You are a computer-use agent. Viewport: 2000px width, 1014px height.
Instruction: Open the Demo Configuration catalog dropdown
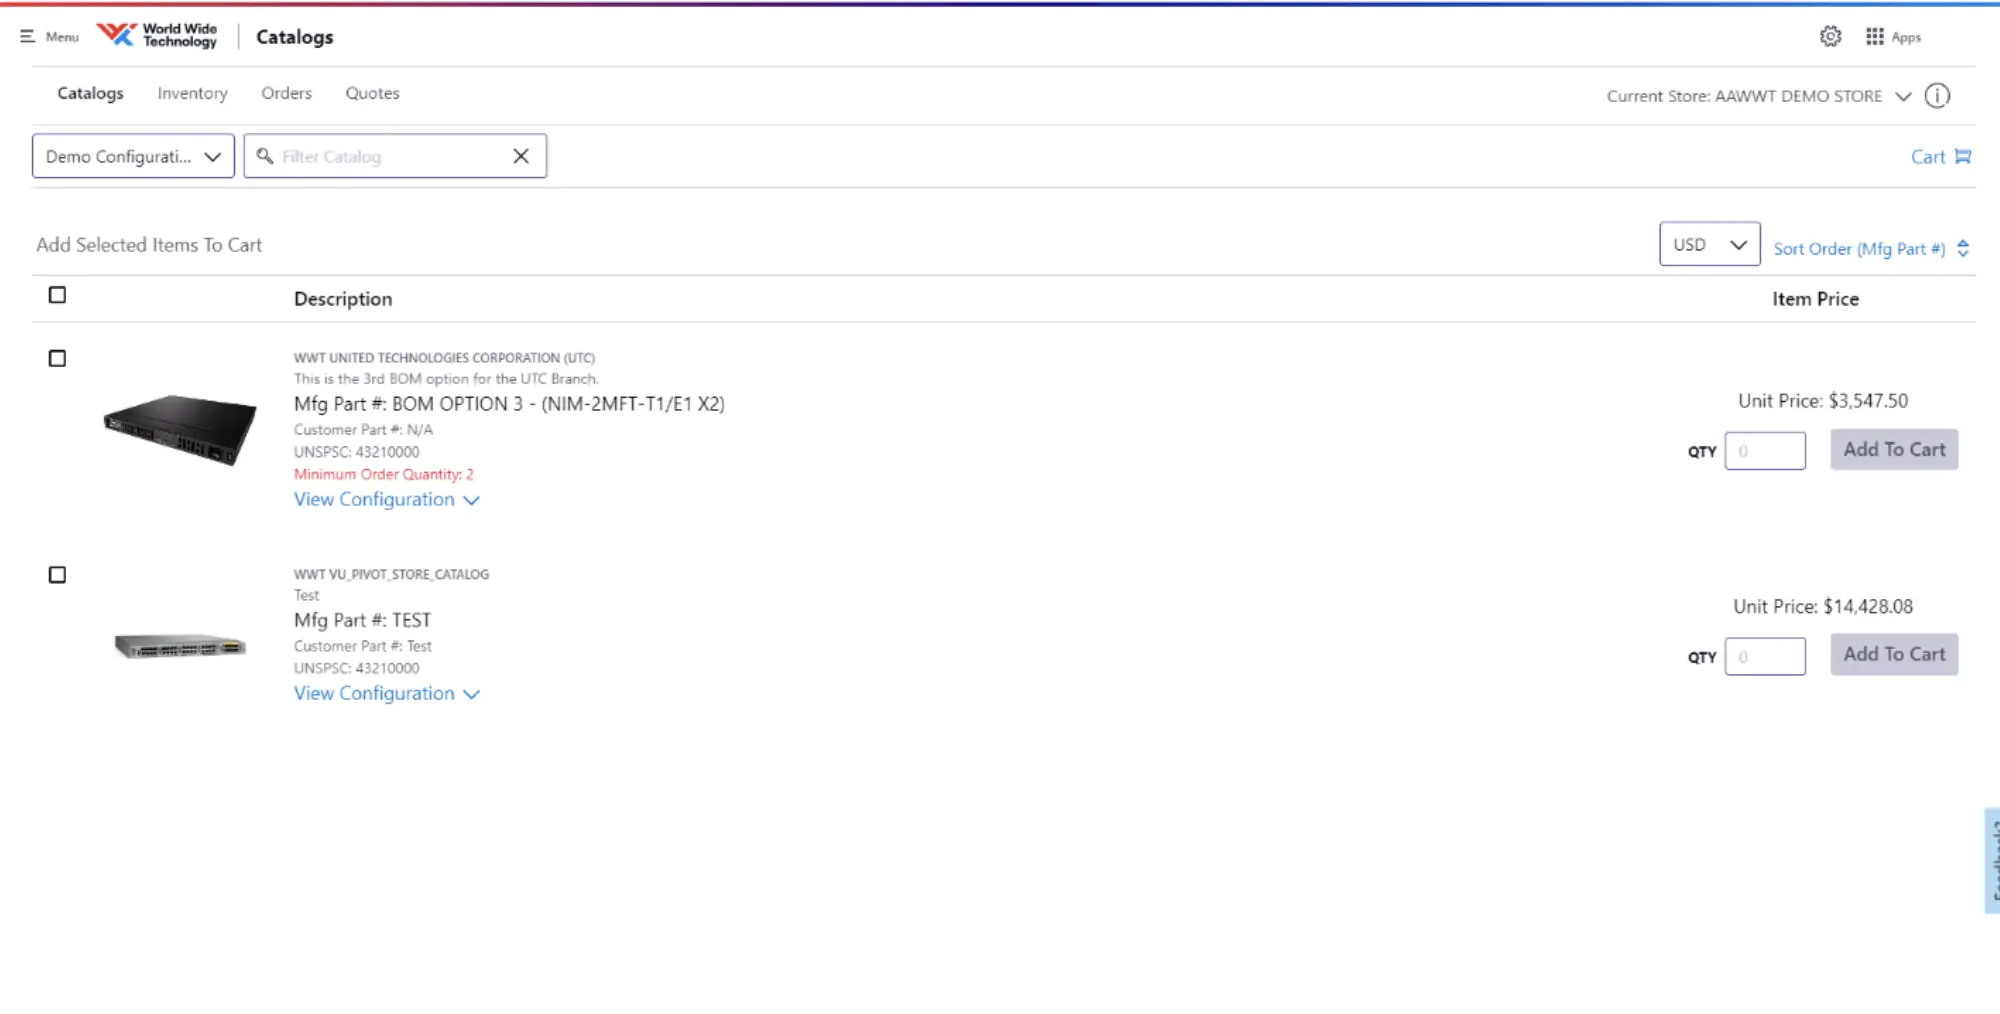click(133, 156)
